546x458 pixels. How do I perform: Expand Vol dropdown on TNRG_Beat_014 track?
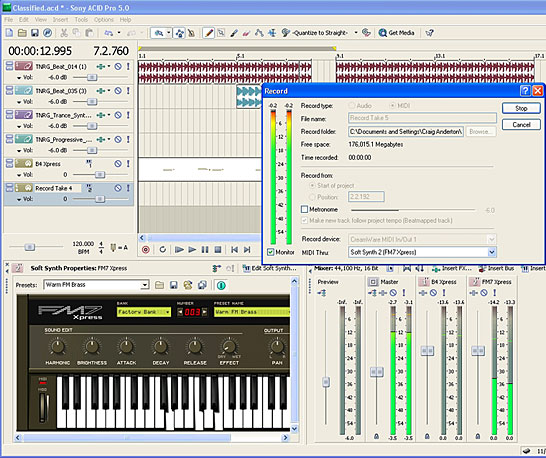coord(19,78)
